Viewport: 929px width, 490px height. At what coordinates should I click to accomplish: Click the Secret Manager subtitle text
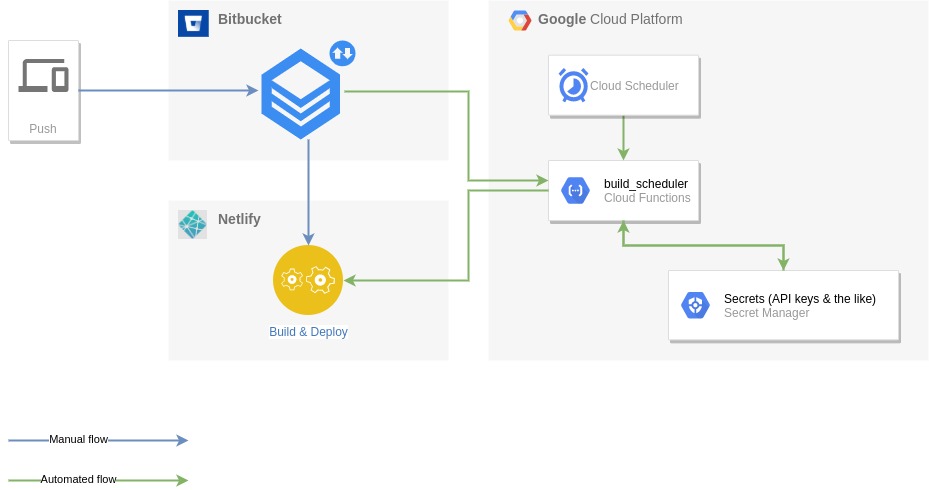[766, 313]
